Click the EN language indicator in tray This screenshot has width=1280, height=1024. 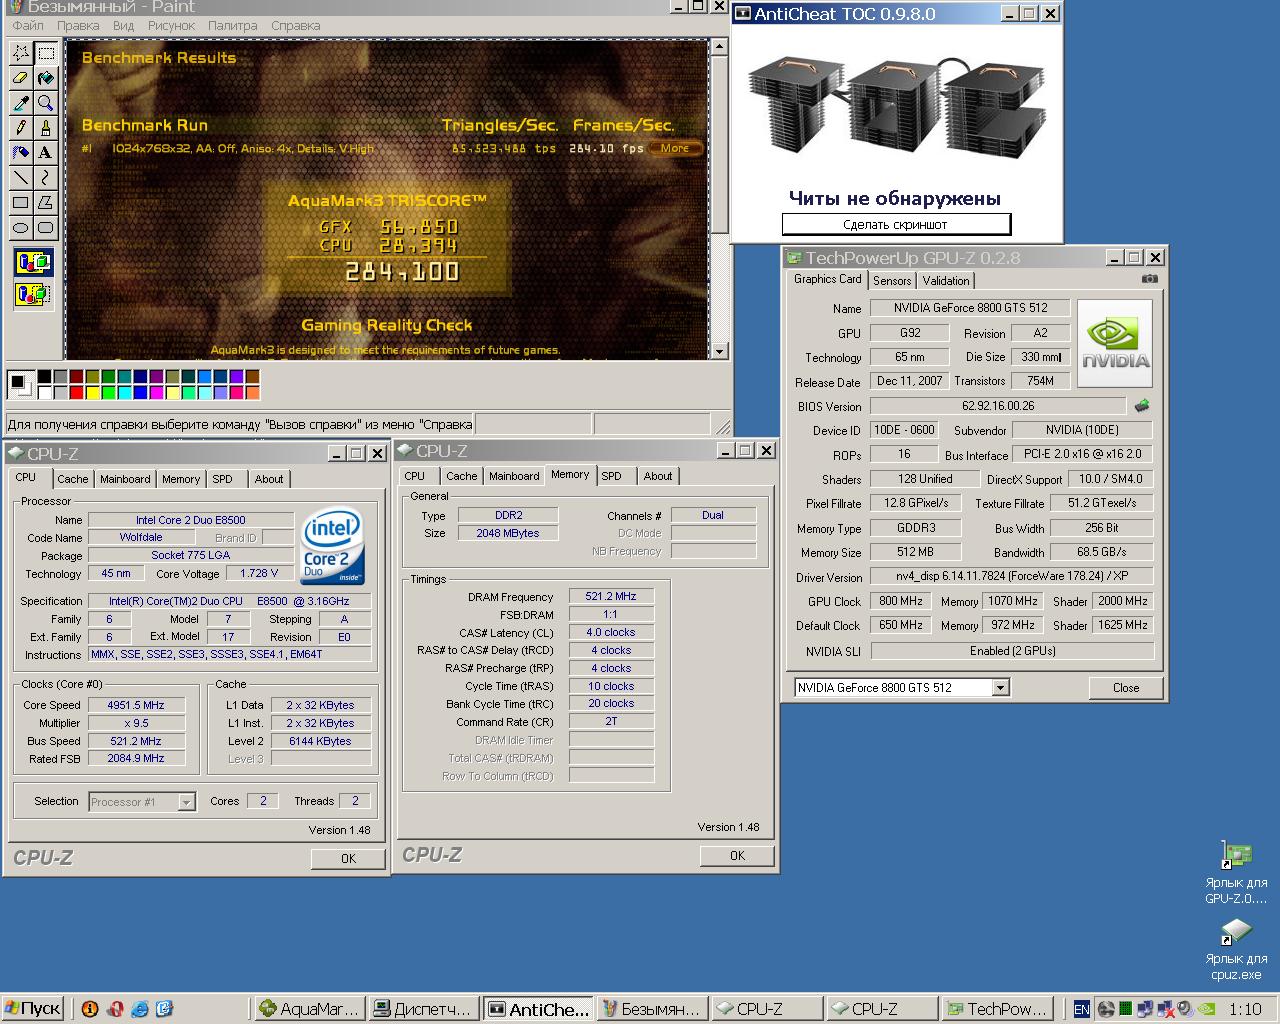point(1081,1009)
